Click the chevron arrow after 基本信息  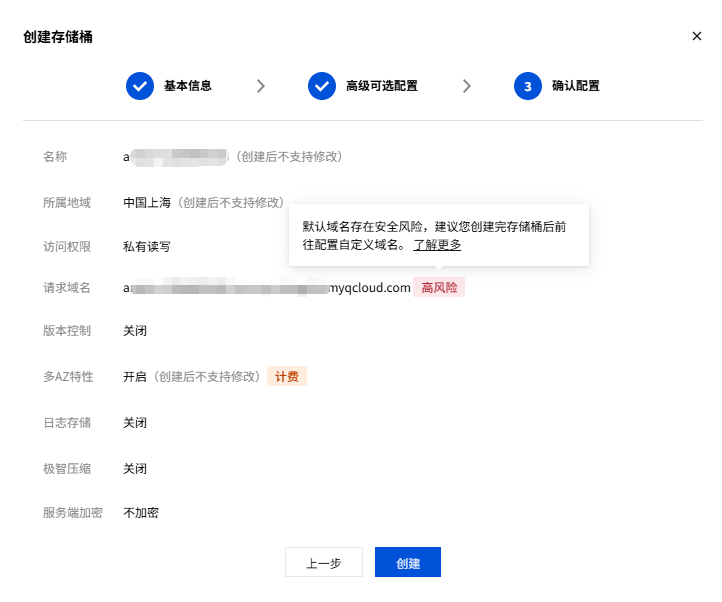pyautogui.click(x=261, y=86)
